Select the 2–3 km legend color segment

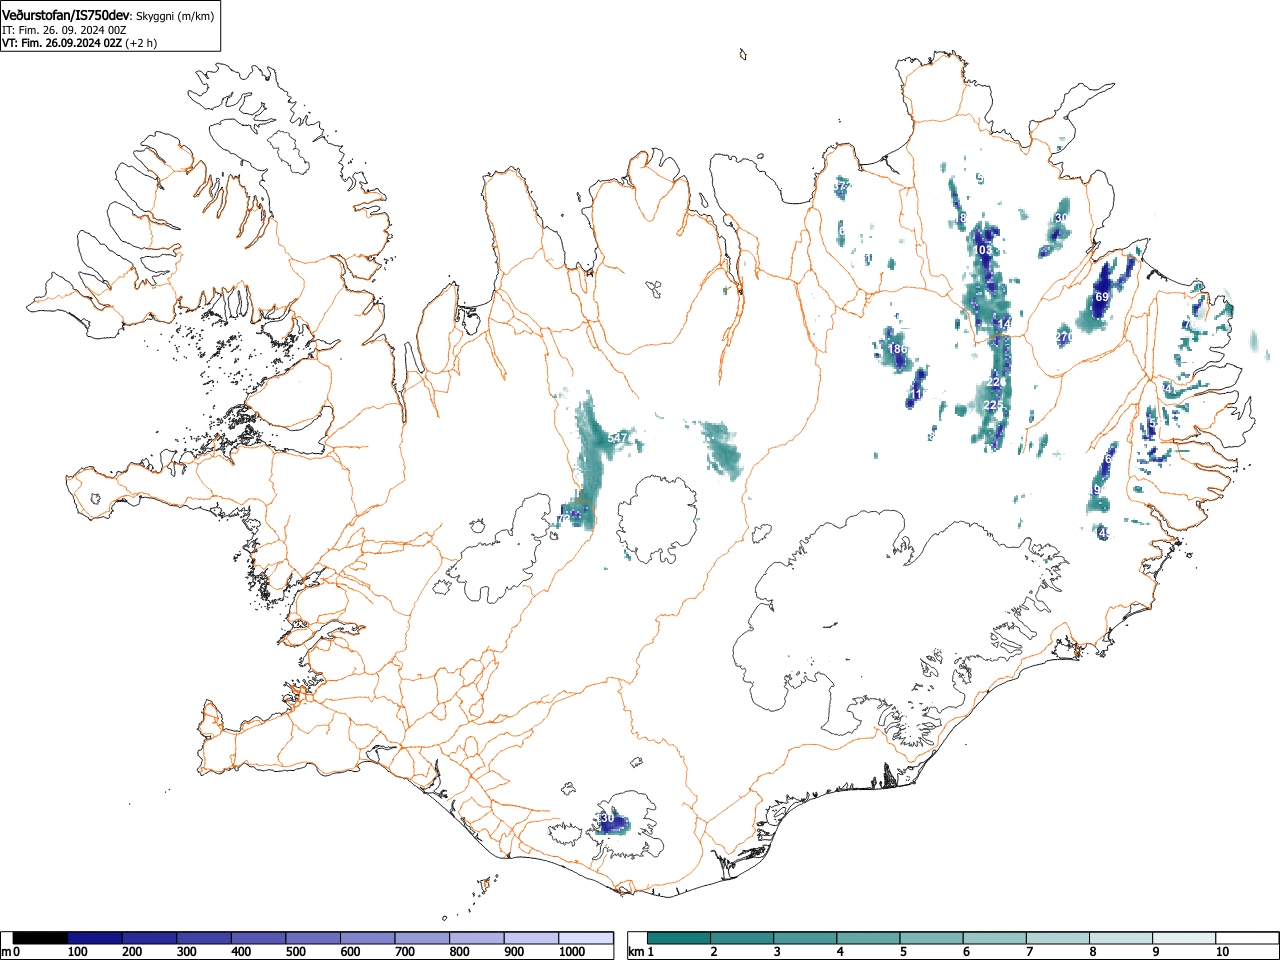coord(742,938)
